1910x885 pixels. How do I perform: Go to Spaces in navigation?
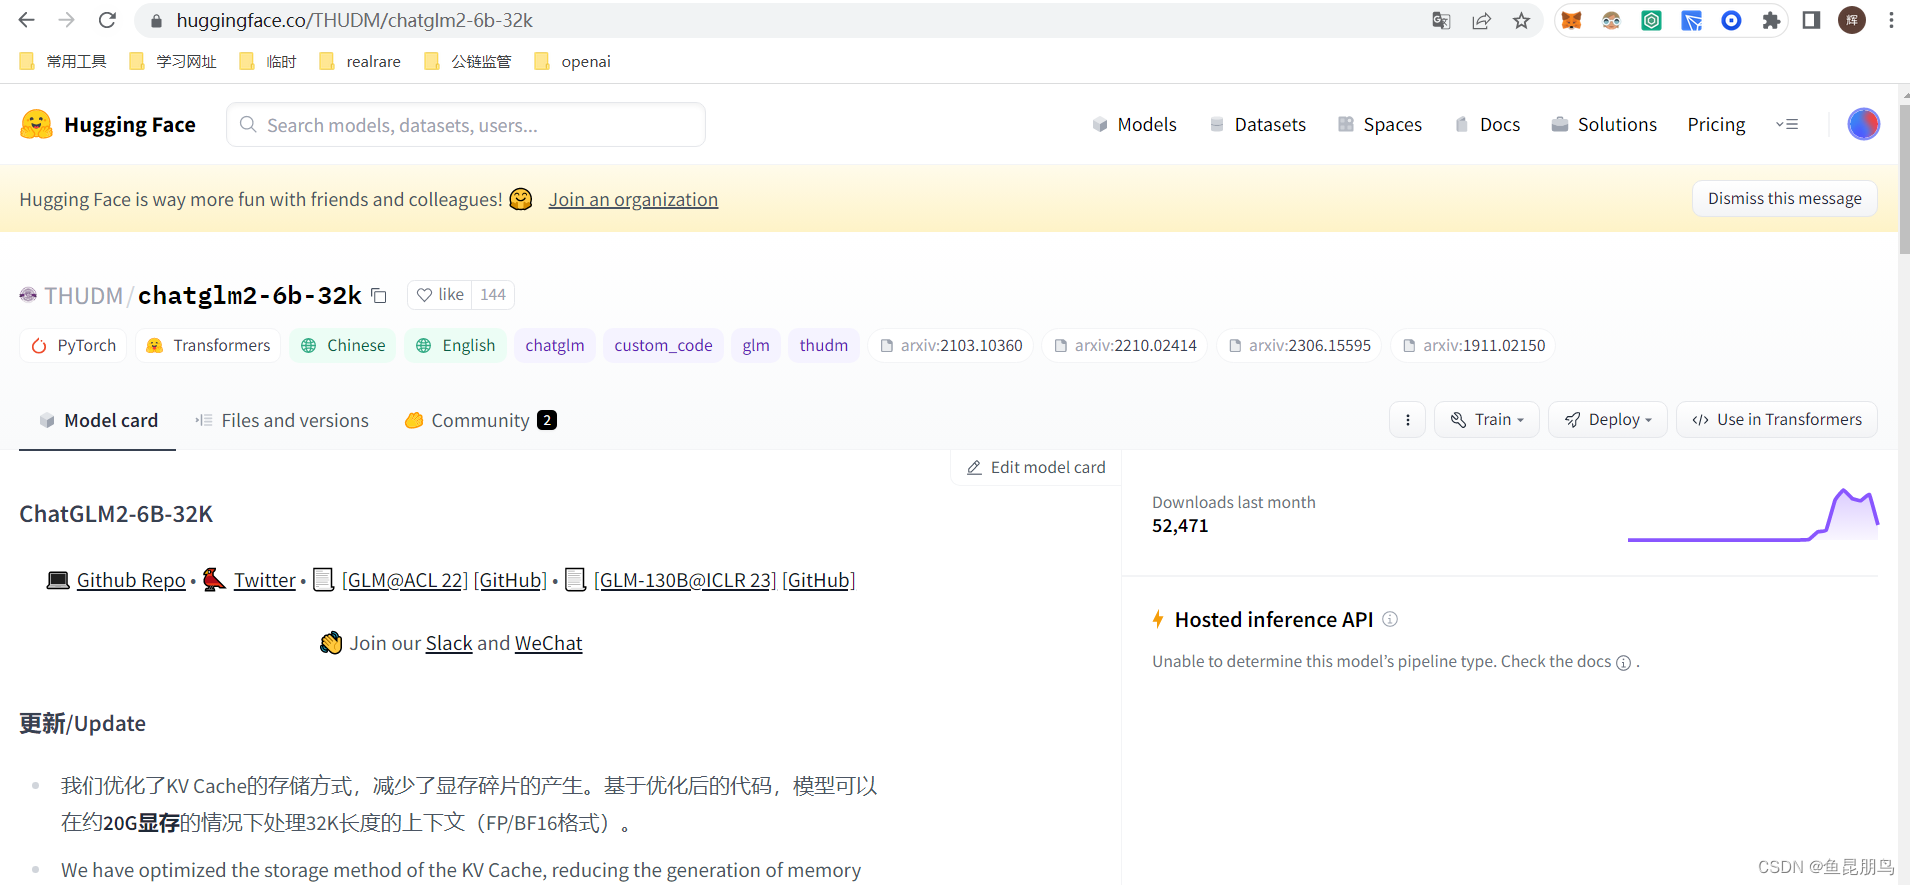1380,124
